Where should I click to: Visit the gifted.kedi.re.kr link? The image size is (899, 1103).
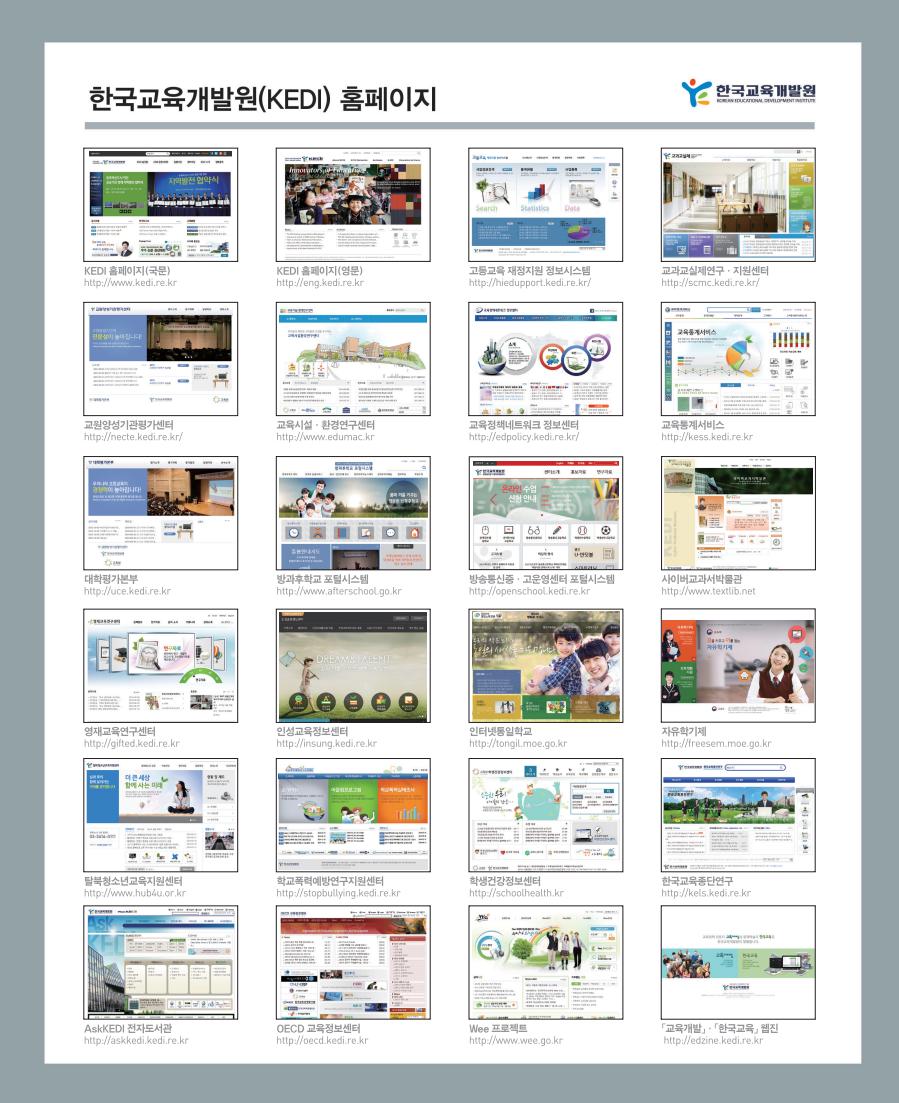[132, 744]
